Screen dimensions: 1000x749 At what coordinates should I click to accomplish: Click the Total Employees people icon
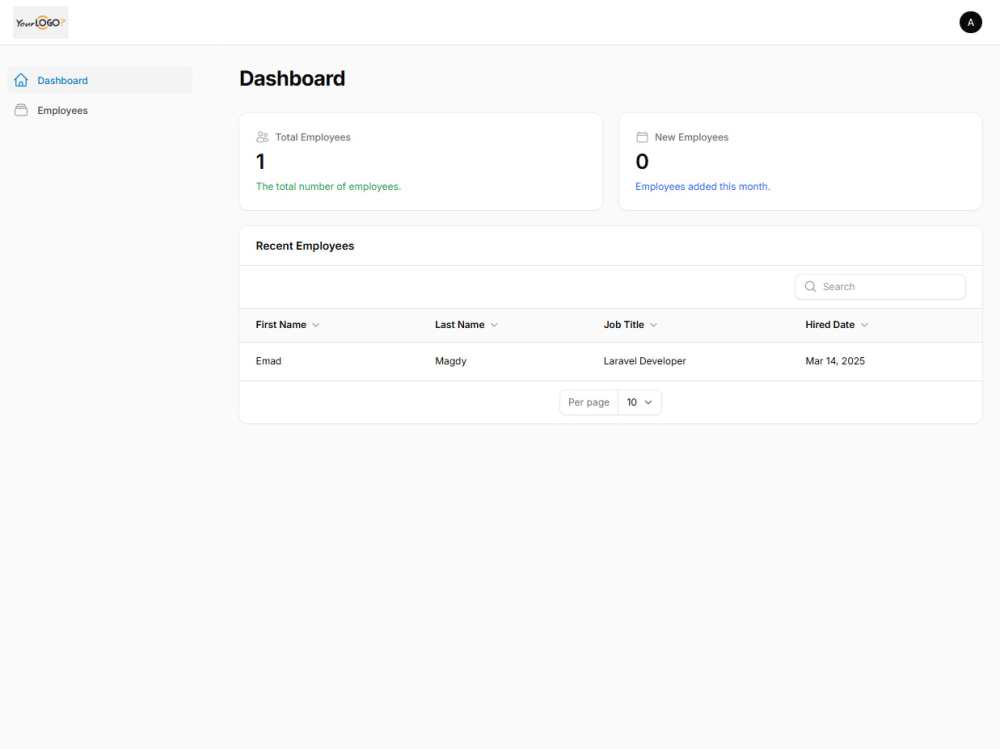pos(262,137)
